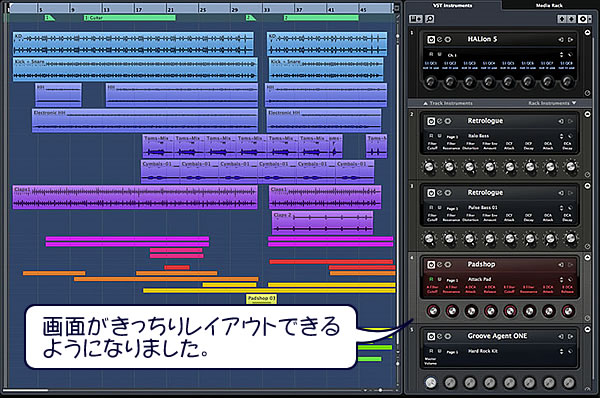Screen dimensions: 600x398
Task: Click Groove Agent ONE freeze icon
Action: tap(447, 336)
